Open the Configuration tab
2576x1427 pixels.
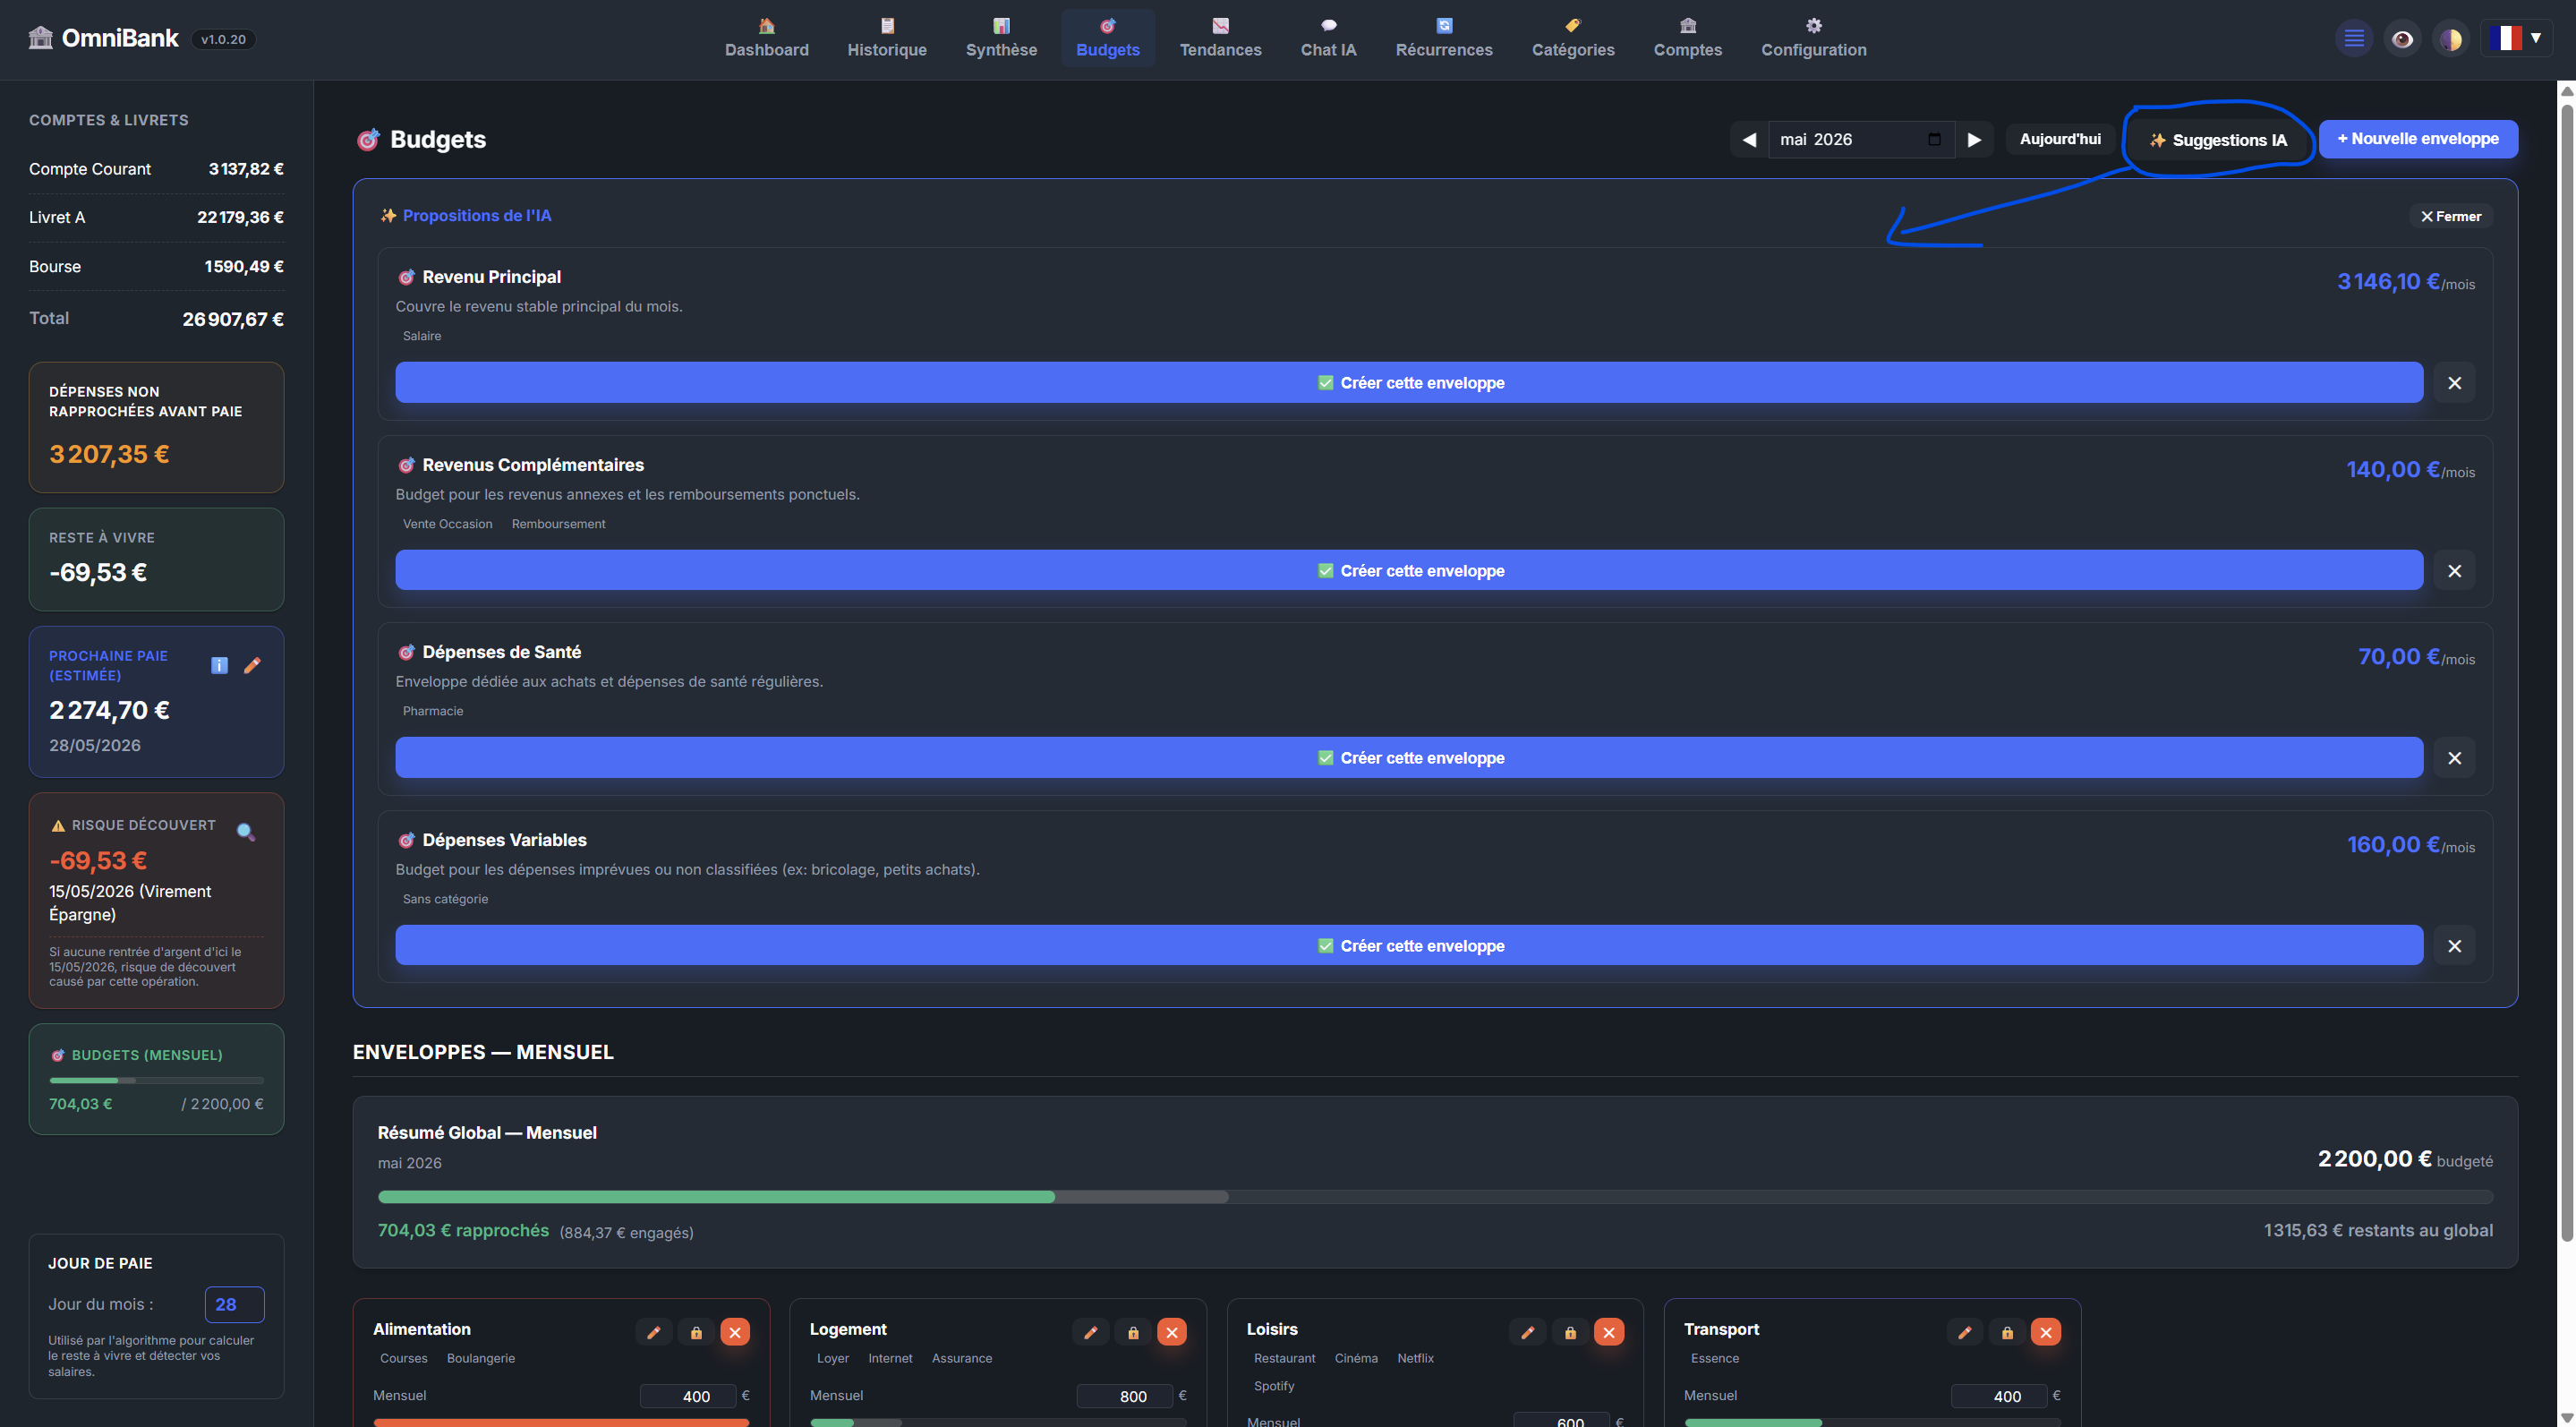click(1813, 38)
